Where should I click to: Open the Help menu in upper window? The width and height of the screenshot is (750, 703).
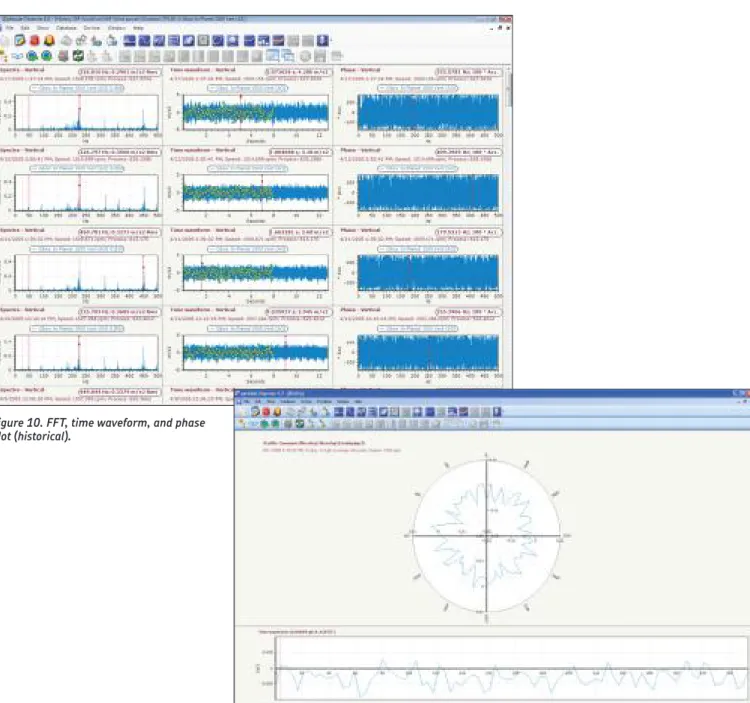tap(138, 28)
